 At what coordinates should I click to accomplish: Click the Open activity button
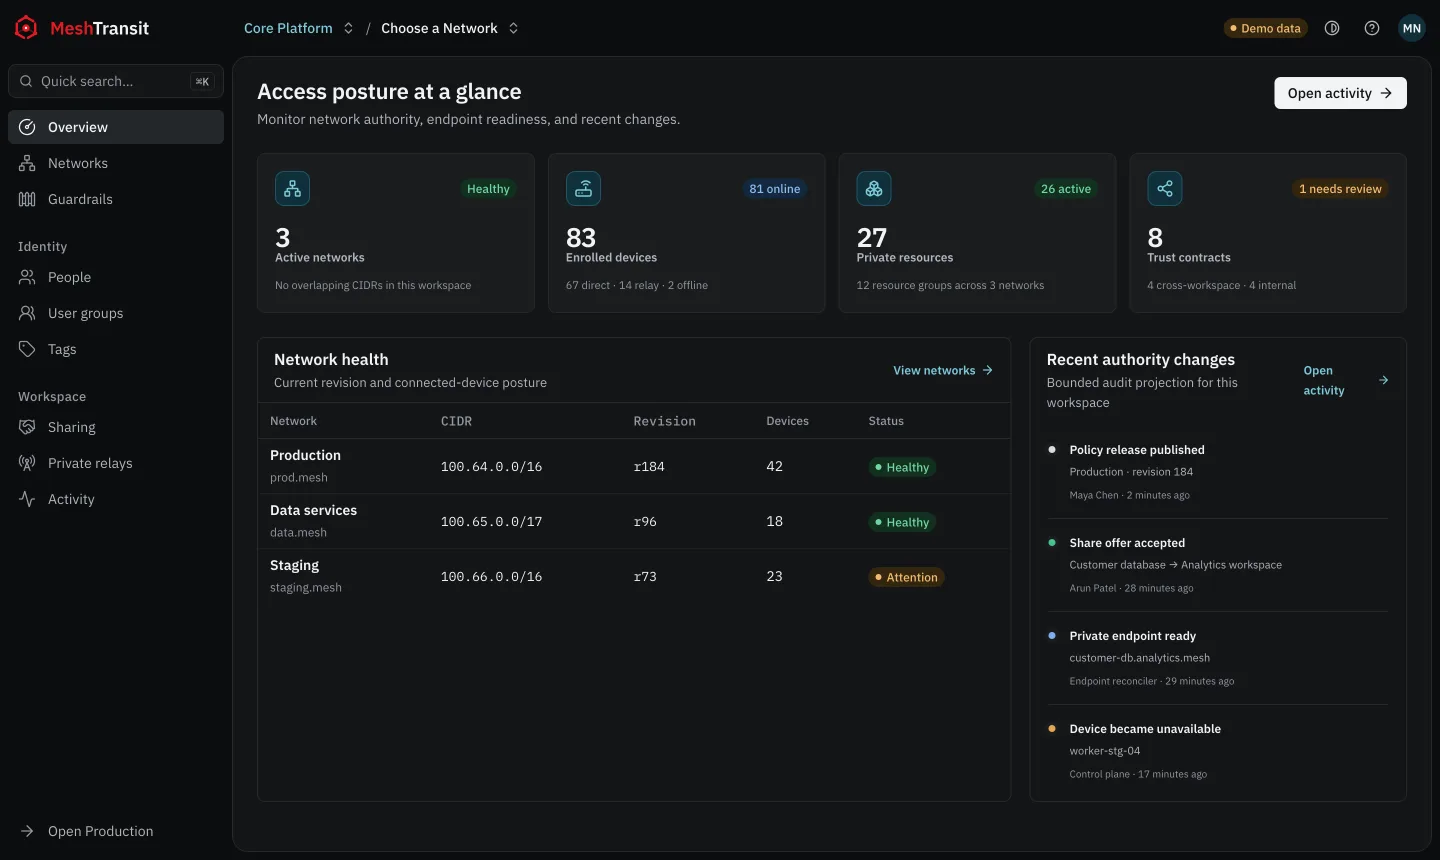[x=1340, y=93]
